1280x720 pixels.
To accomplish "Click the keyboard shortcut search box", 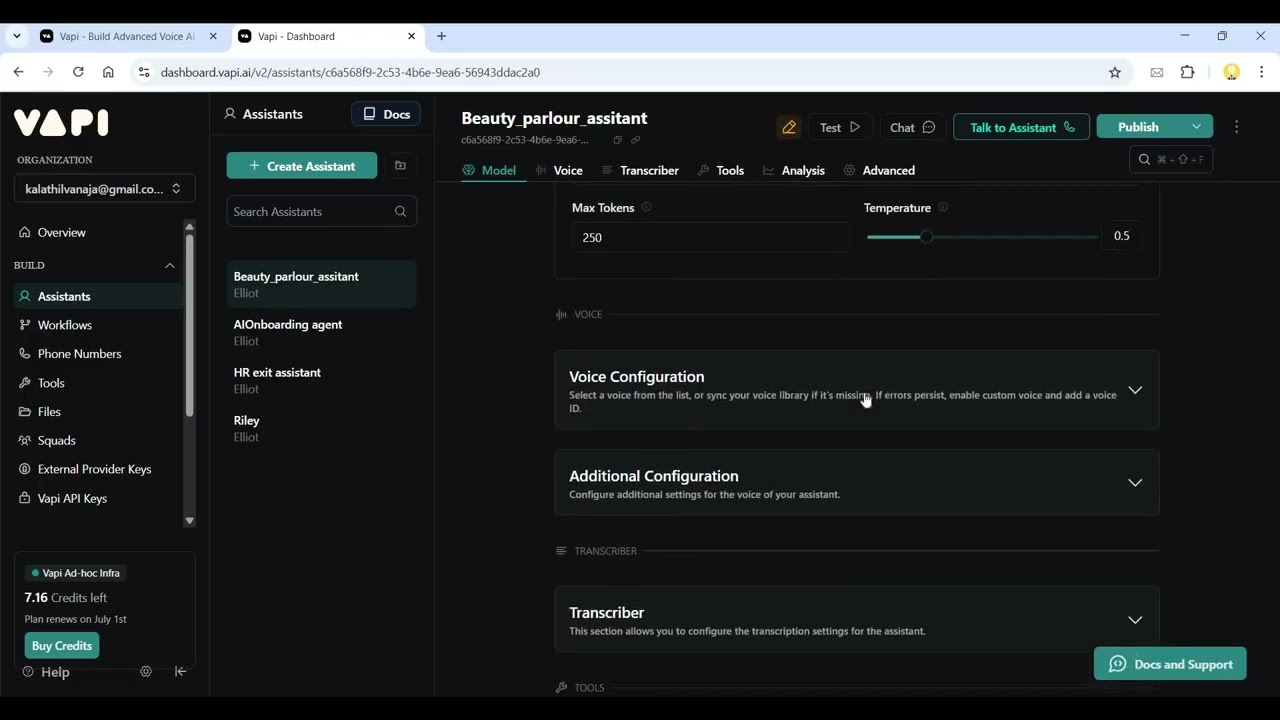I will (x=1171, y=159).
